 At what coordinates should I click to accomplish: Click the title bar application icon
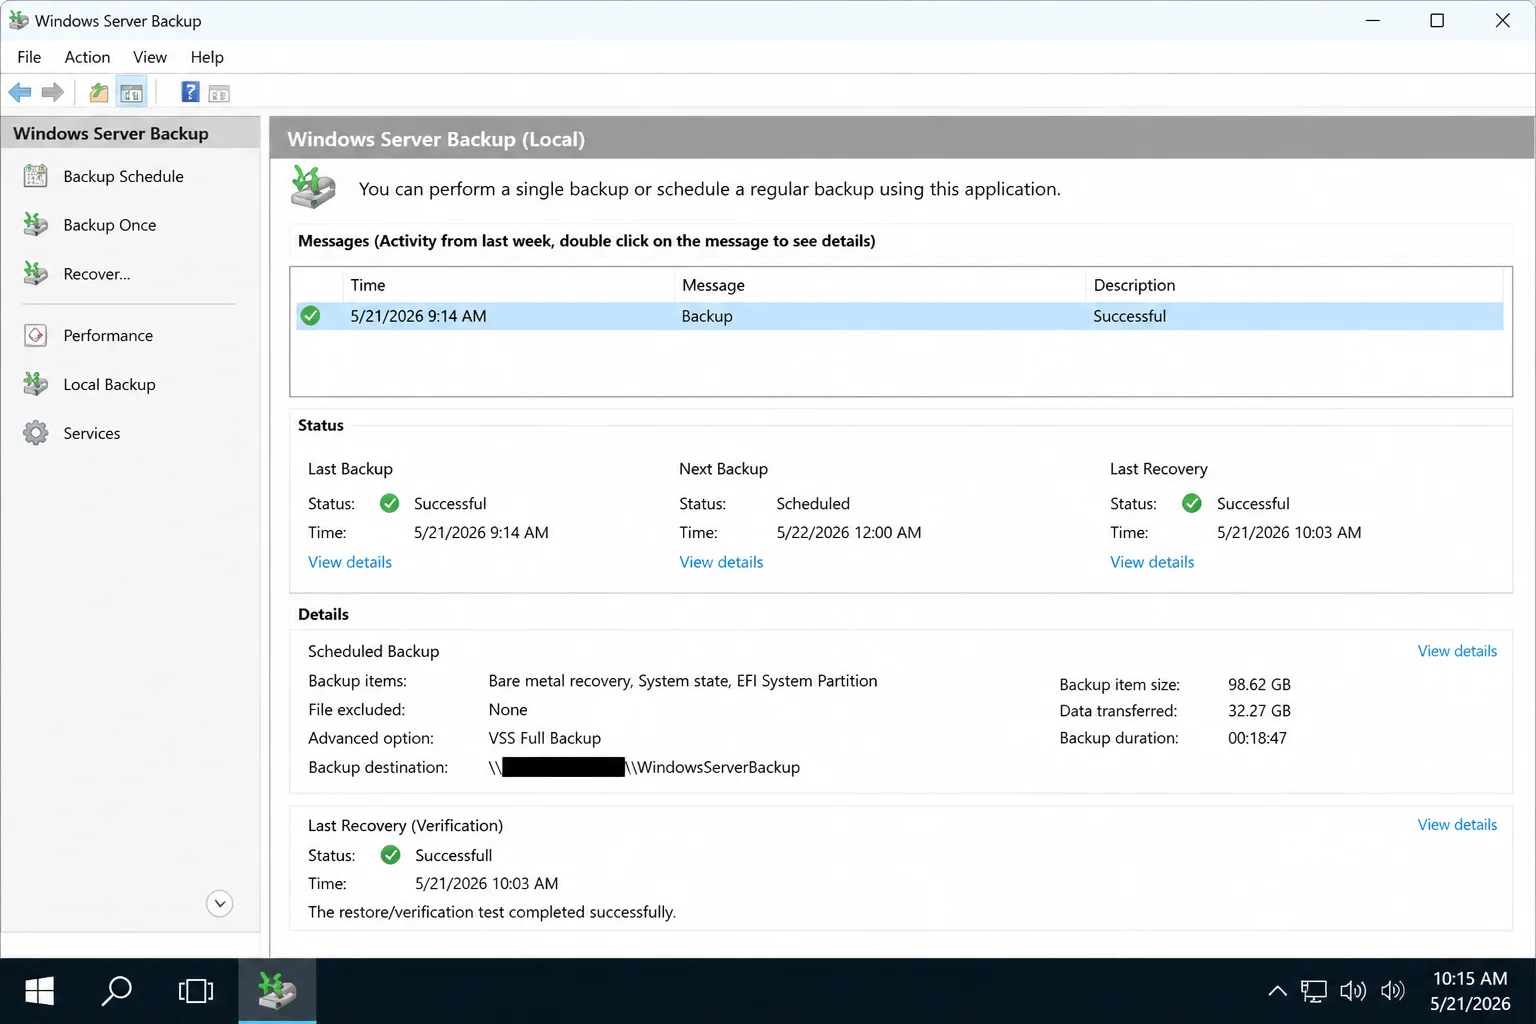tap(18, 20)
